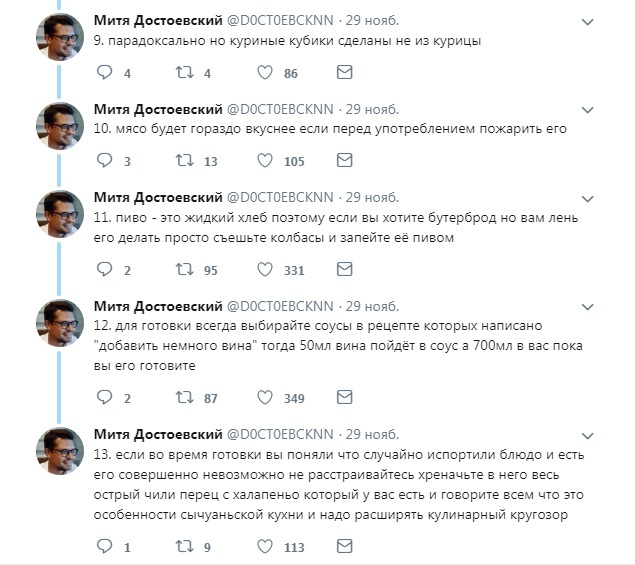Retweet tweet 11 about beer

point(184,269)
